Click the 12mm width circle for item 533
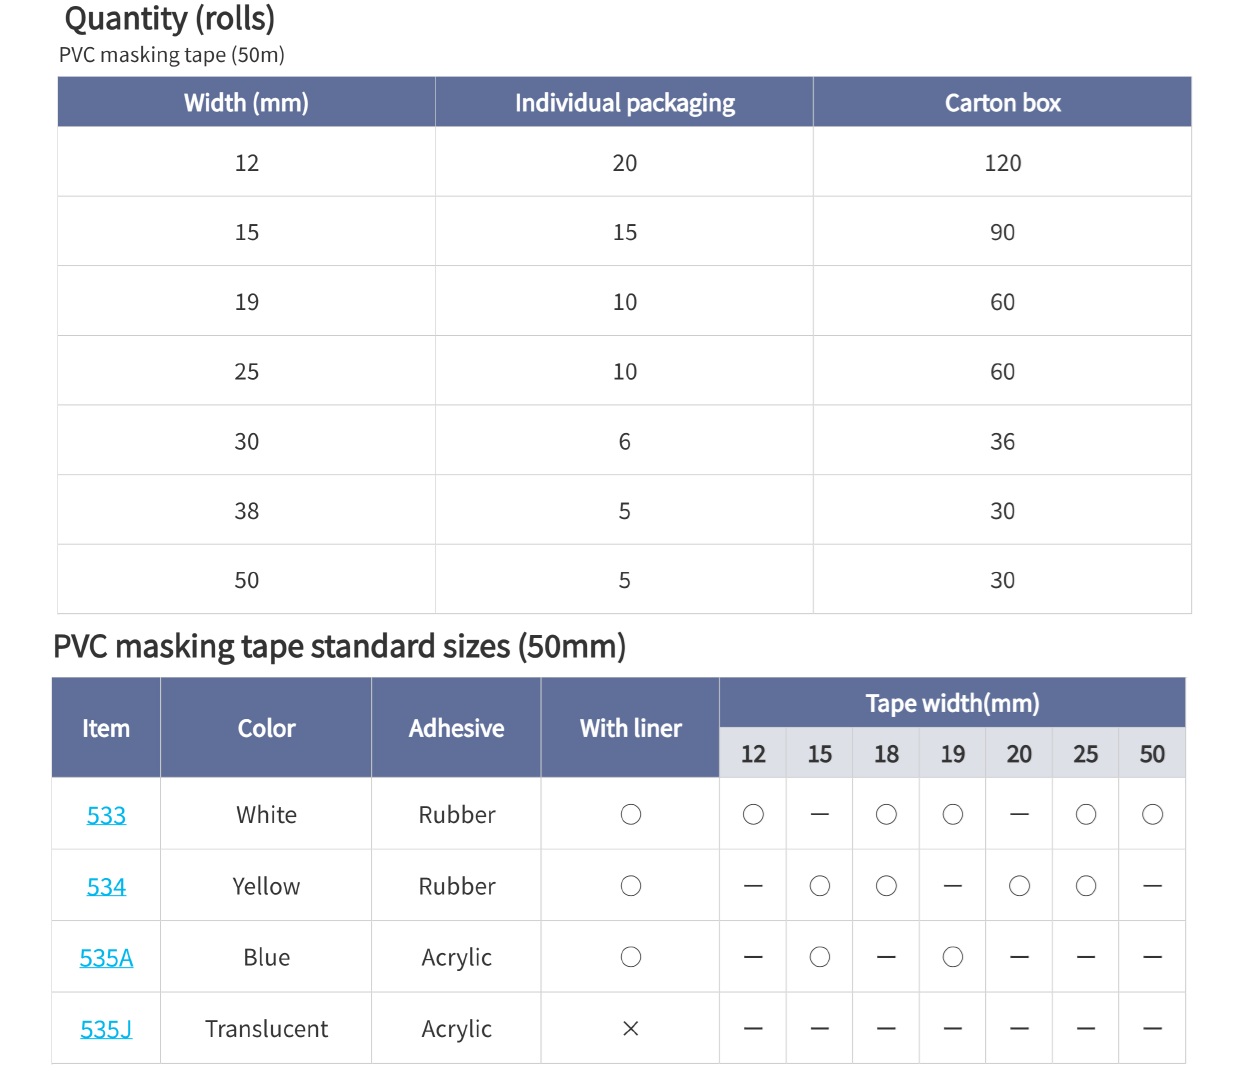 point(753,815)
